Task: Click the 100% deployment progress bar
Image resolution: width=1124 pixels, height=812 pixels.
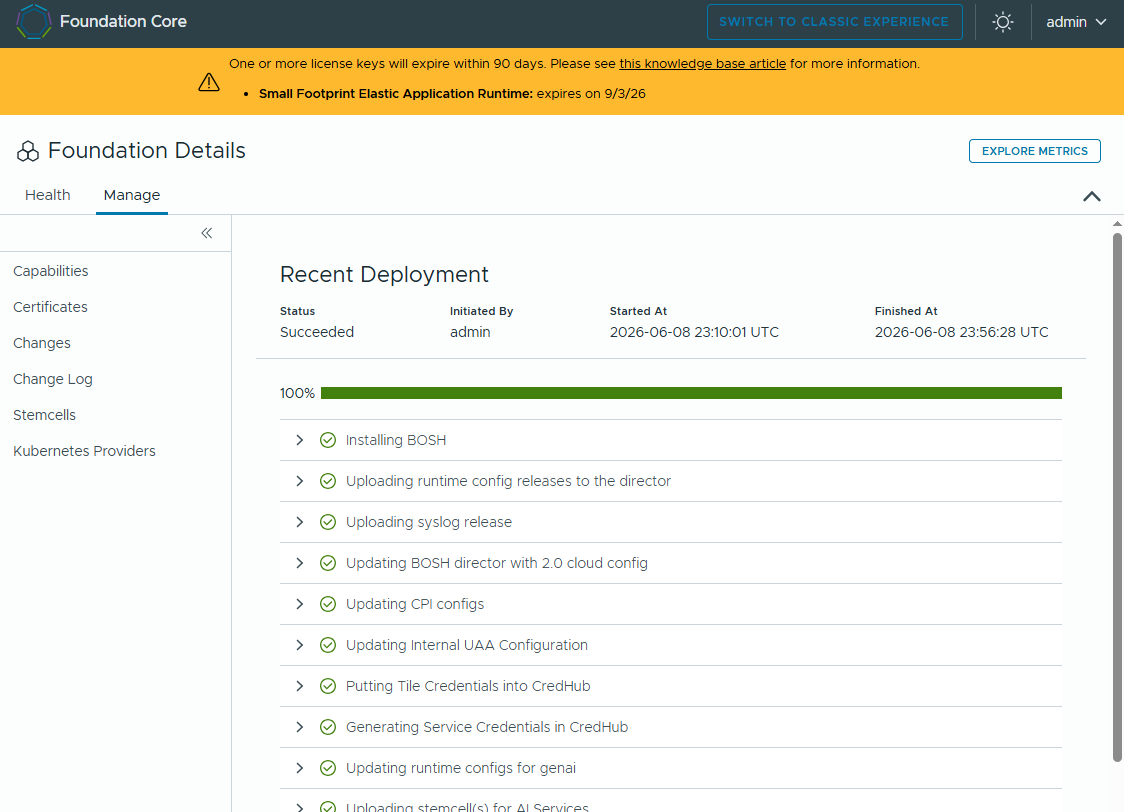Action: [x=691, y=393]
